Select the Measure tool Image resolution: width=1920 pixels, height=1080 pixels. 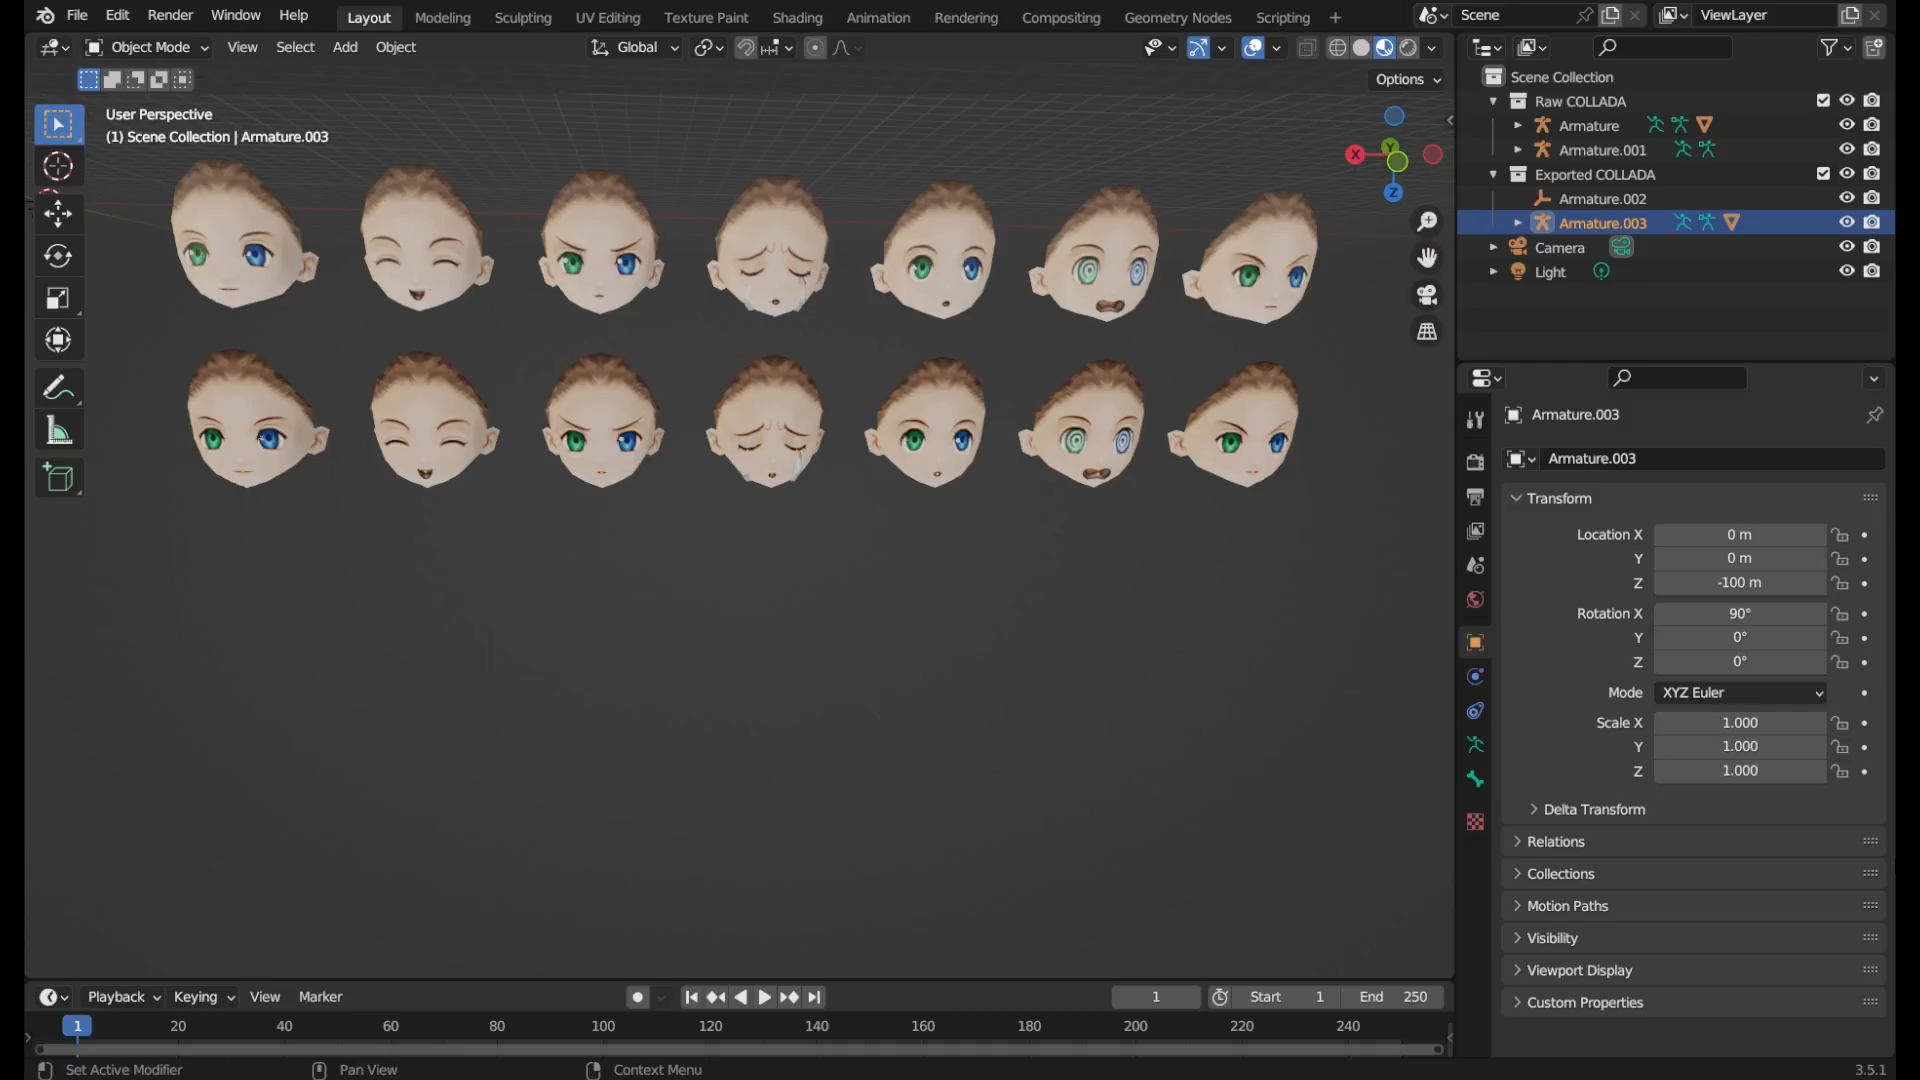pos(58,432)
